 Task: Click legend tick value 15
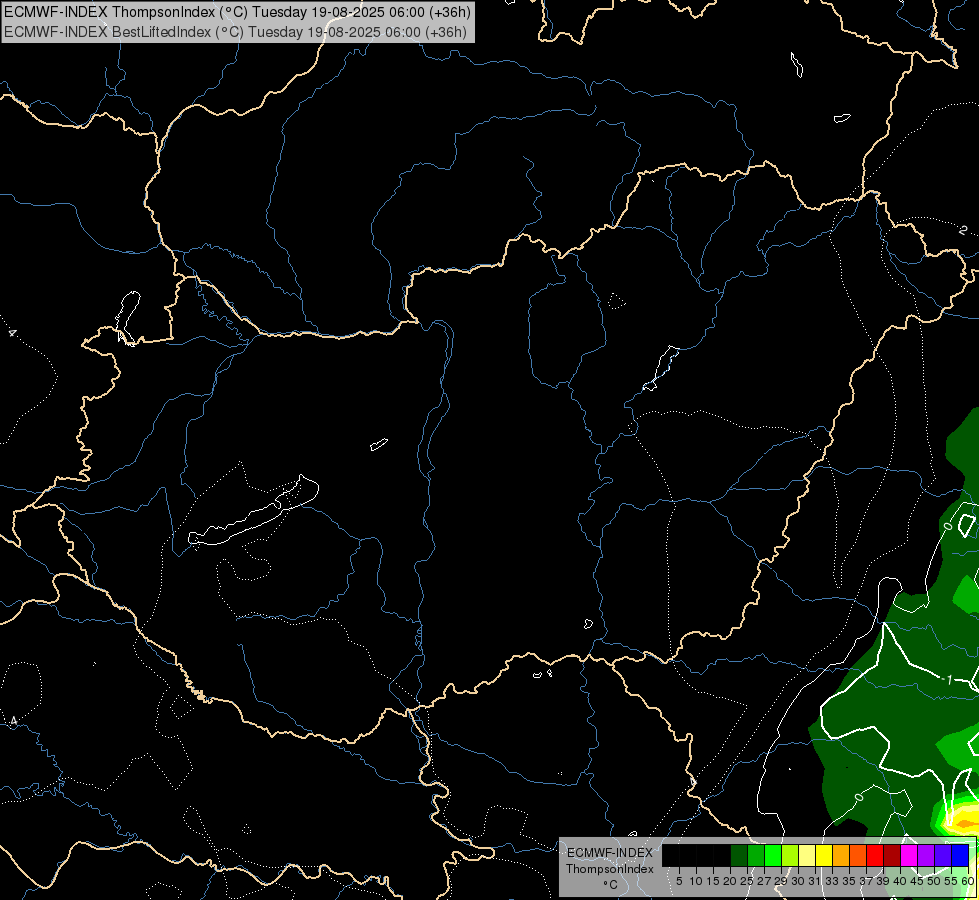[x=714, y=881]
